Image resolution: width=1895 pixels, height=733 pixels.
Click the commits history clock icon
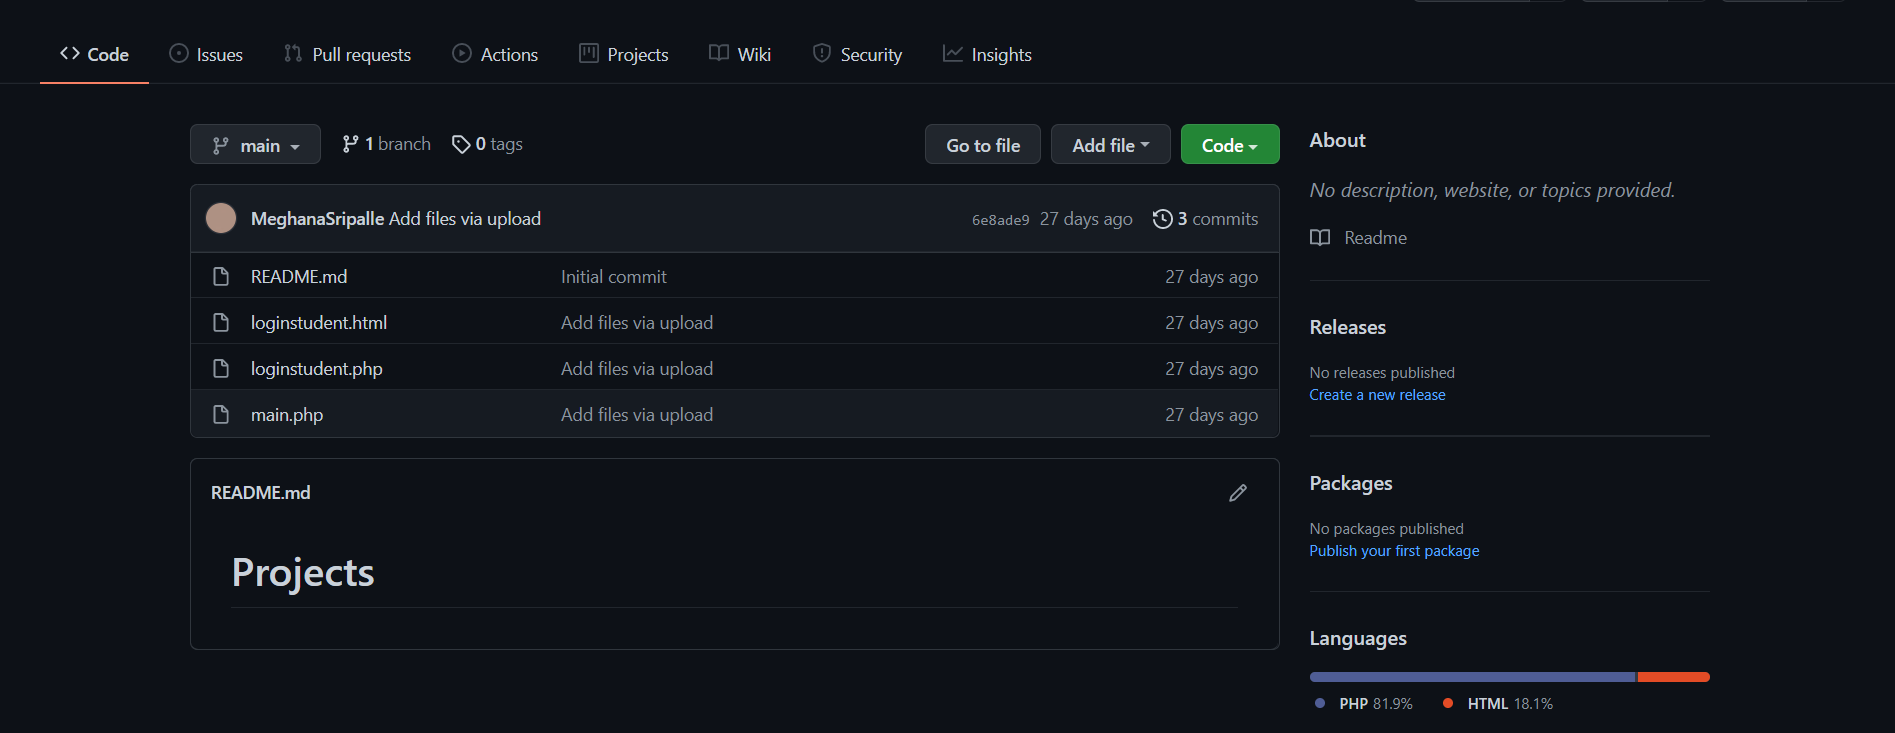(x=1162, y=218)
